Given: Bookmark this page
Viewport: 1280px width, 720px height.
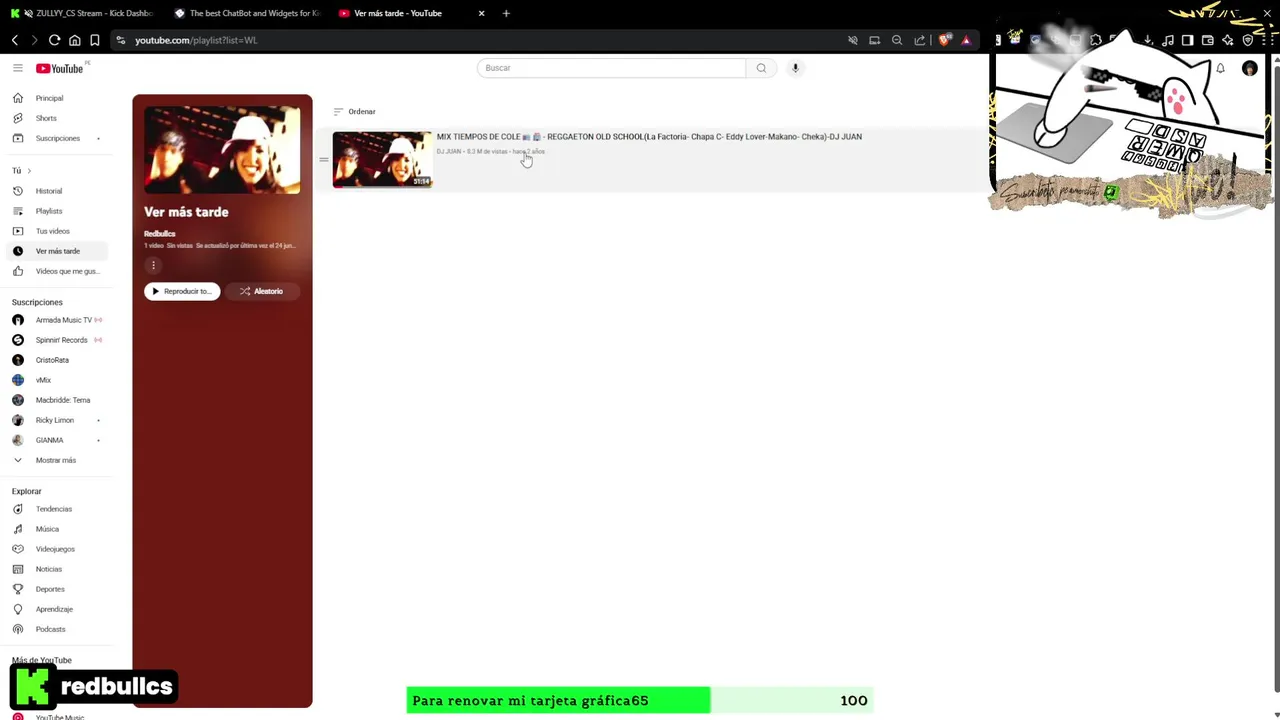Looking at the screenshot, I should tap(94, 40).
